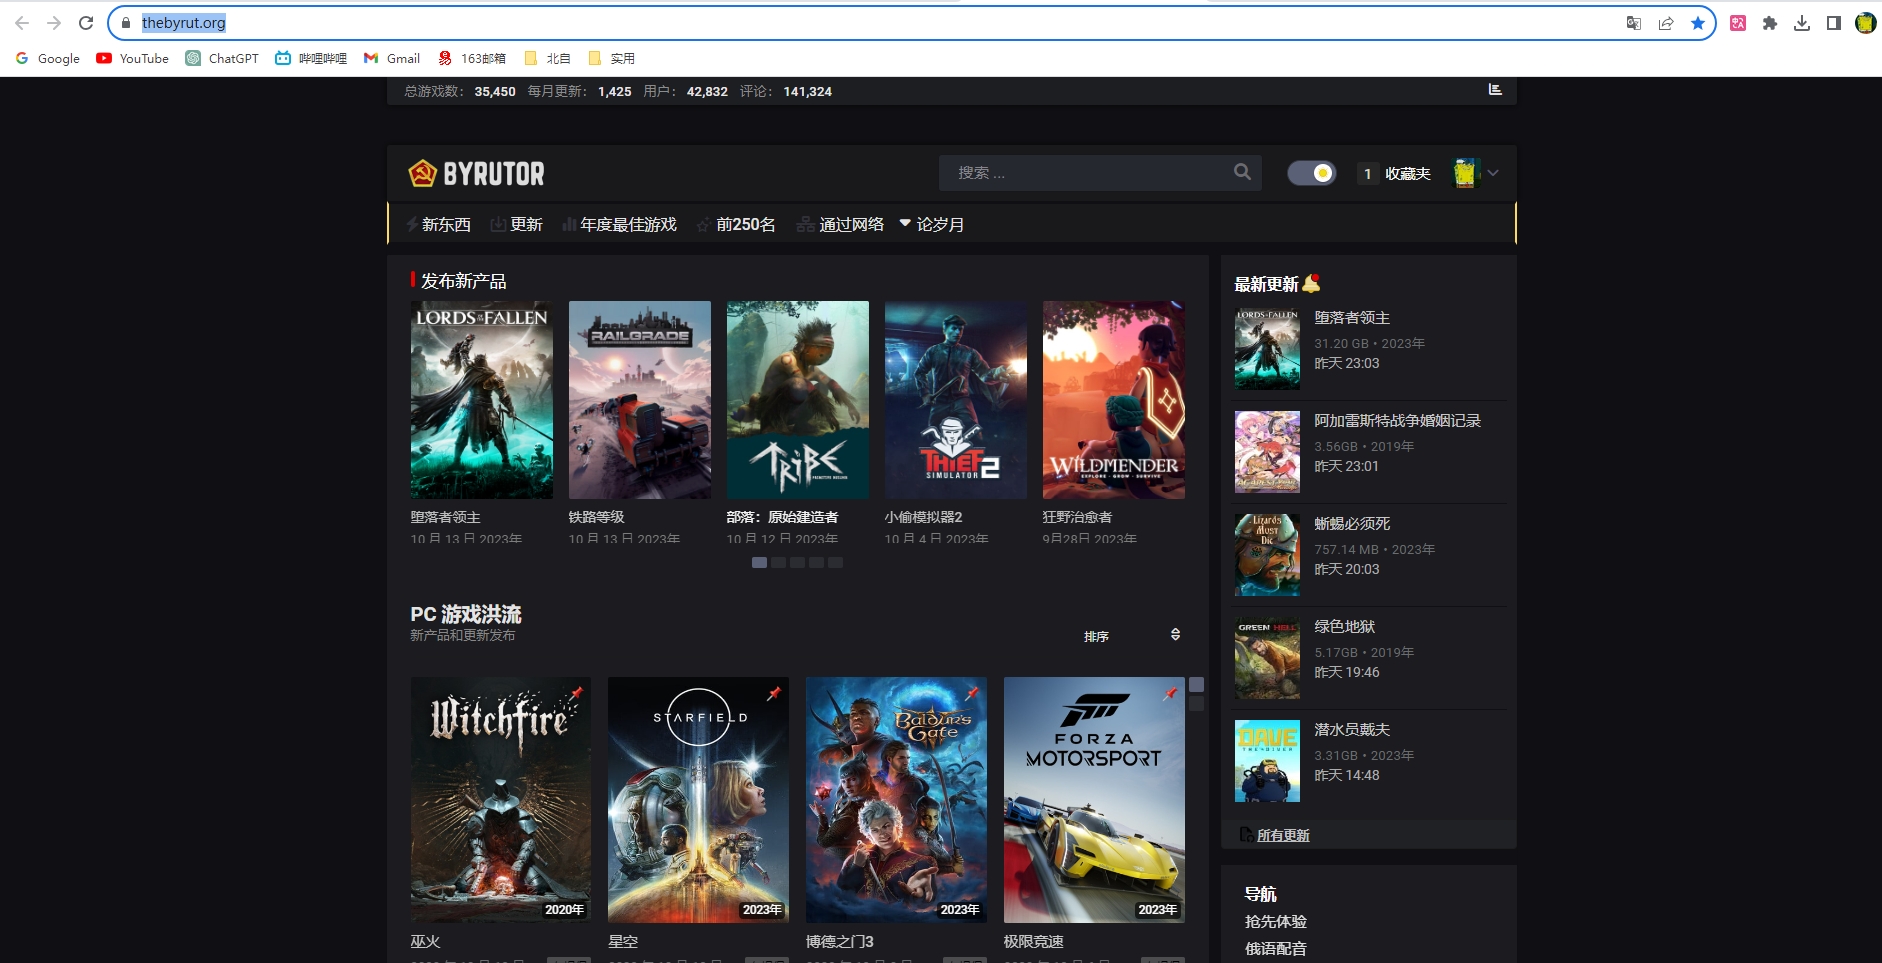Click the pin icon on Witchfire card
This screenshot has height=963, width=1882.
point(577,692)
